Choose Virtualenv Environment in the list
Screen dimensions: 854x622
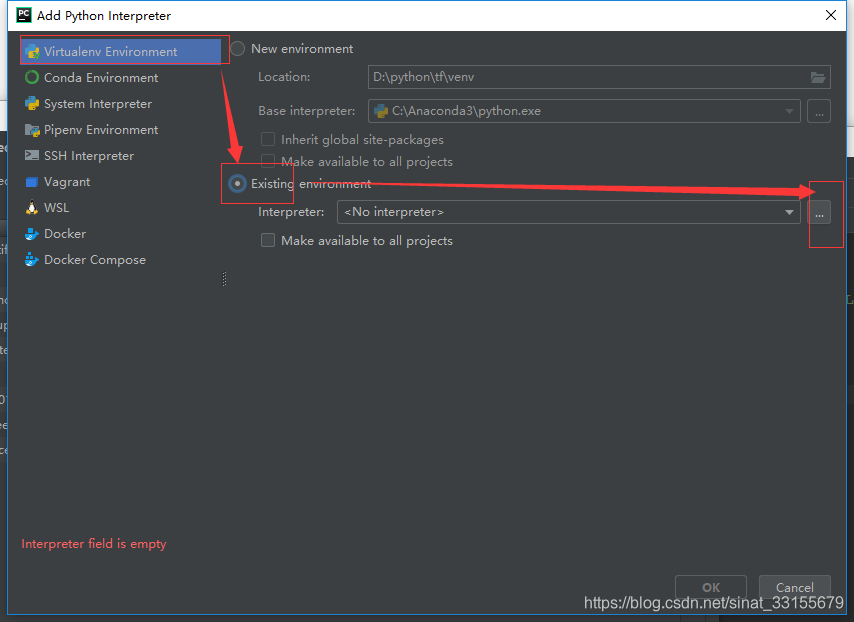point(121,52)
